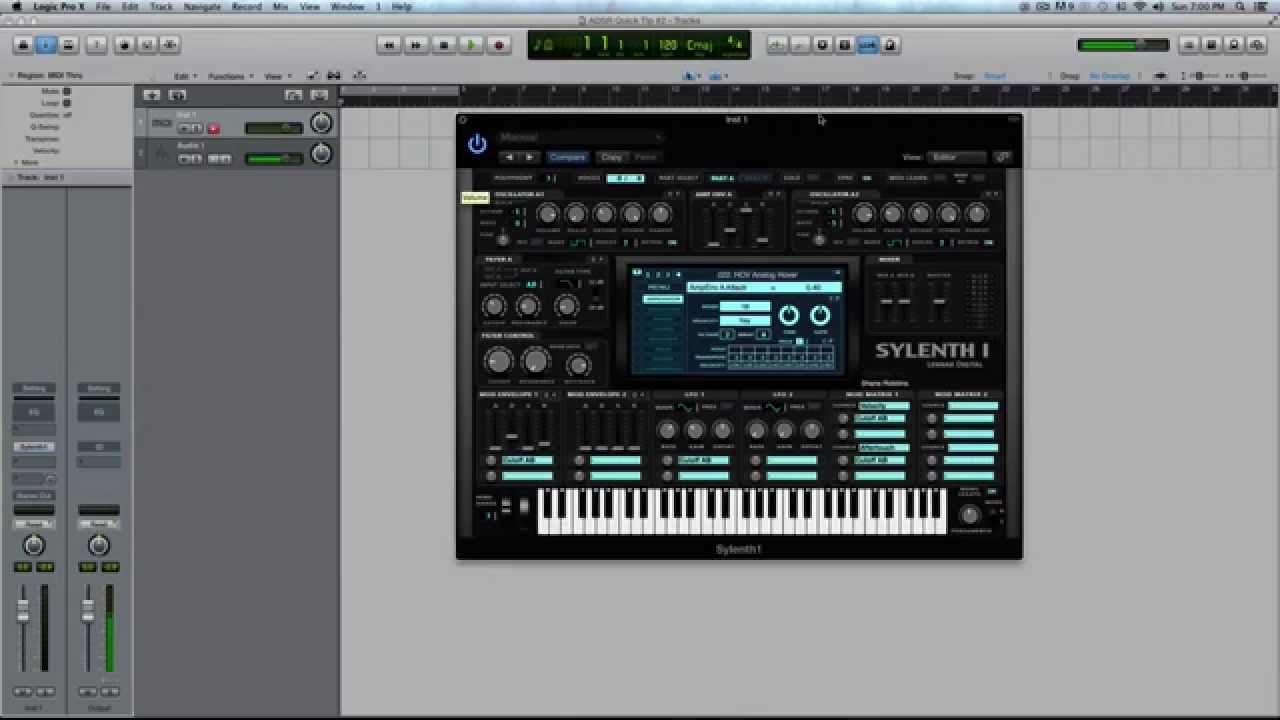Image resolution: width=1280 pixels, height=720 pixels.
Task: Open the Apple menu
Action: pos(16,6)
